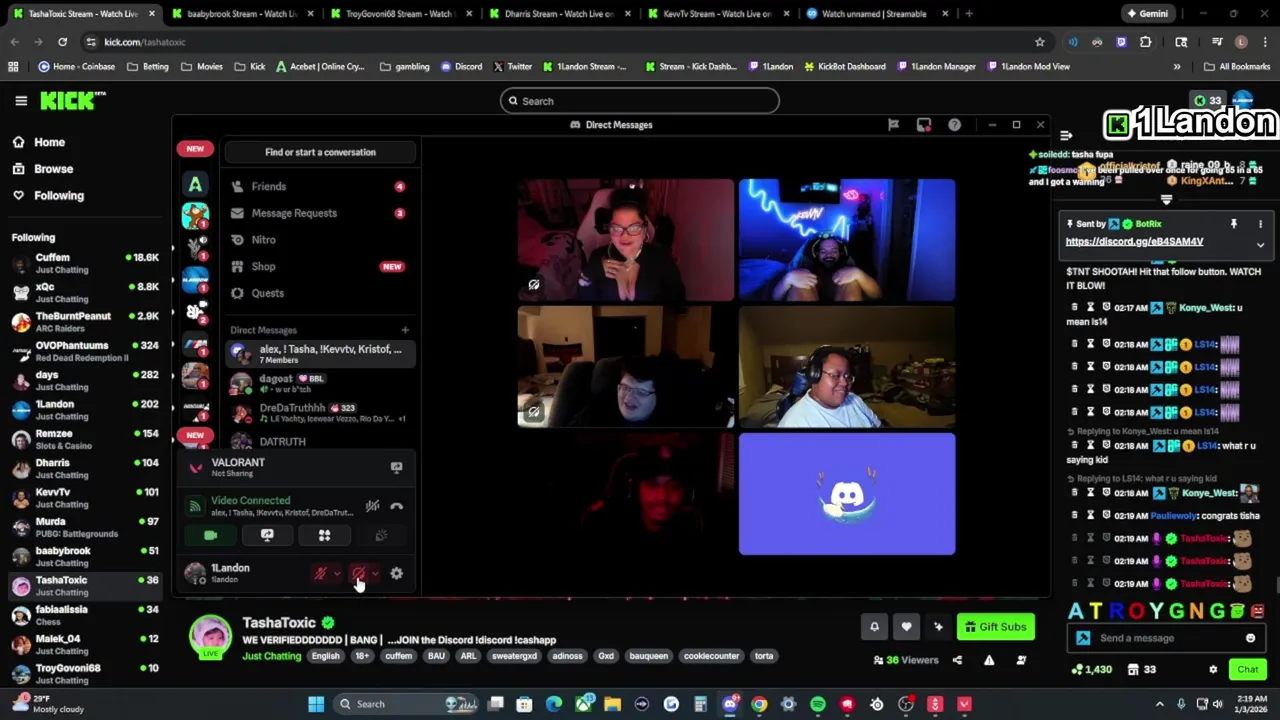The height and width of the screenshot is (720, 1280).
Task: Click Send a message chat input
Action: [x=1165, y=638]
